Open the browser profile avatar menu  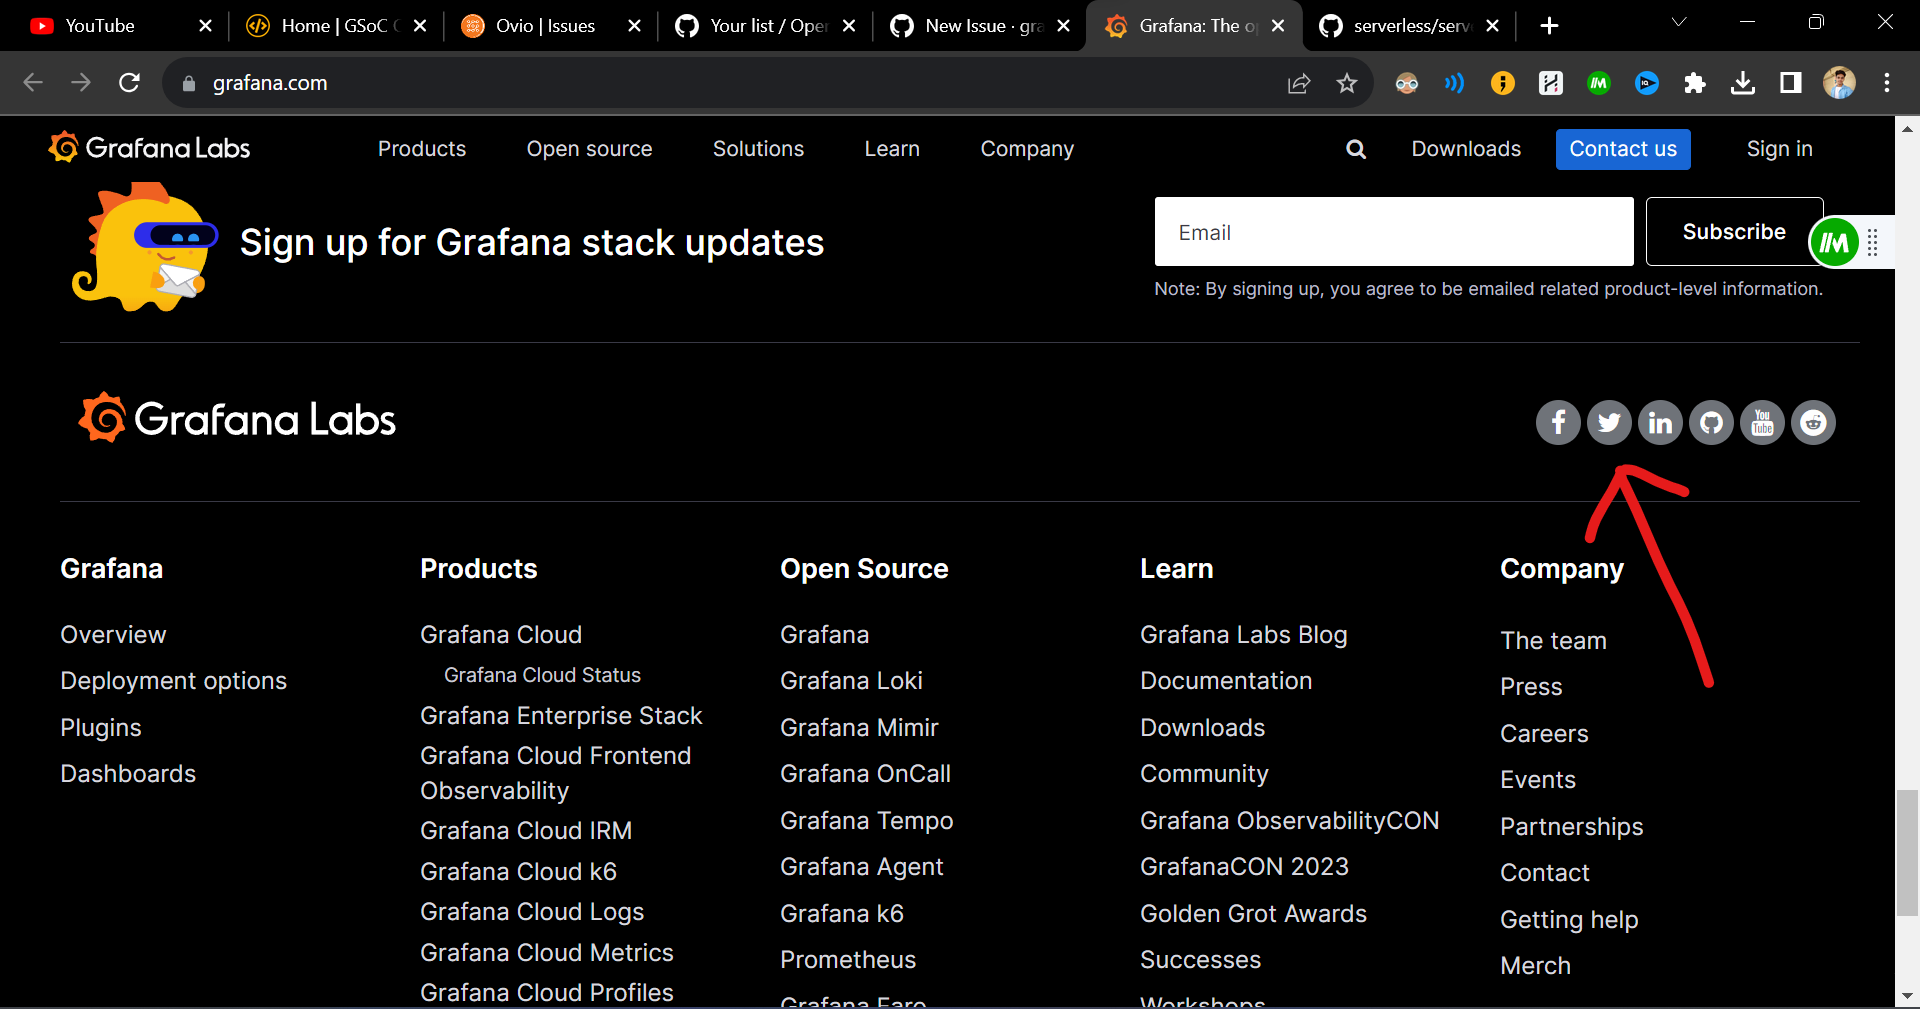click(1841, 83)
